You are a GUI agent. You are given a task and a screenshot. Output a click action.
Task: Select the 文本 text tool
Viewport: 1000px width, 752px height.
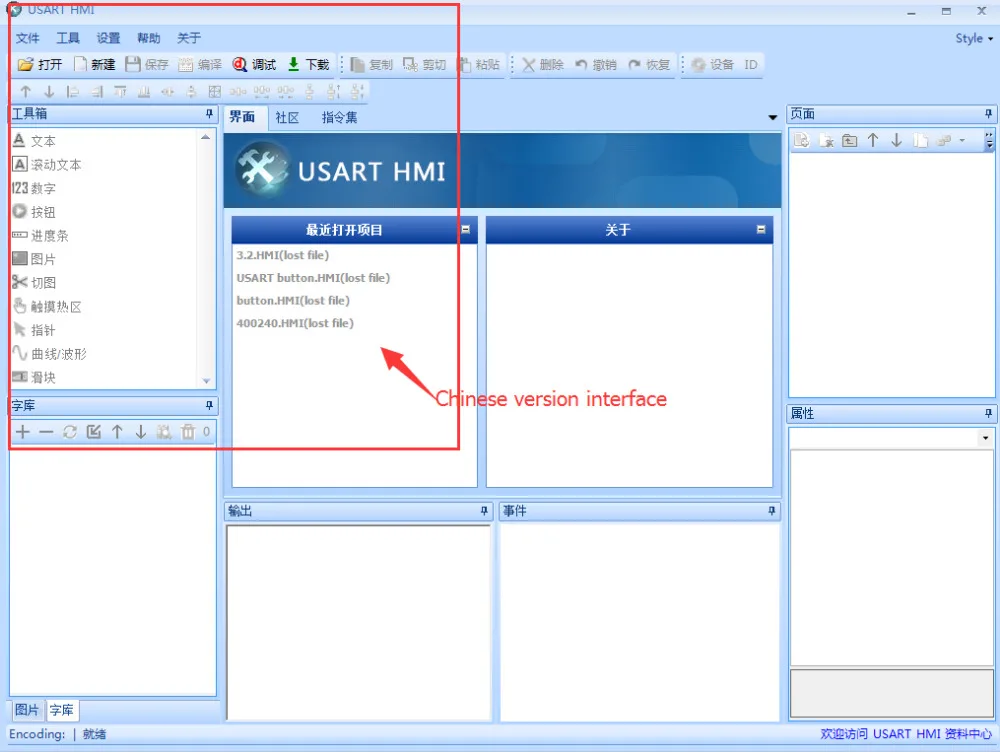coord(34,140)
